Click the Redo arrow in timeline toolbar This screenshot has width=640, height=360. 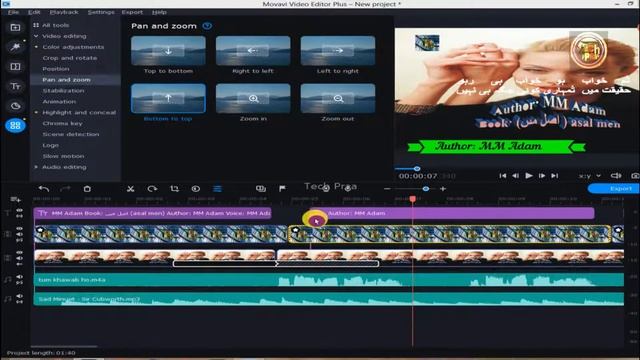[65, 189]
